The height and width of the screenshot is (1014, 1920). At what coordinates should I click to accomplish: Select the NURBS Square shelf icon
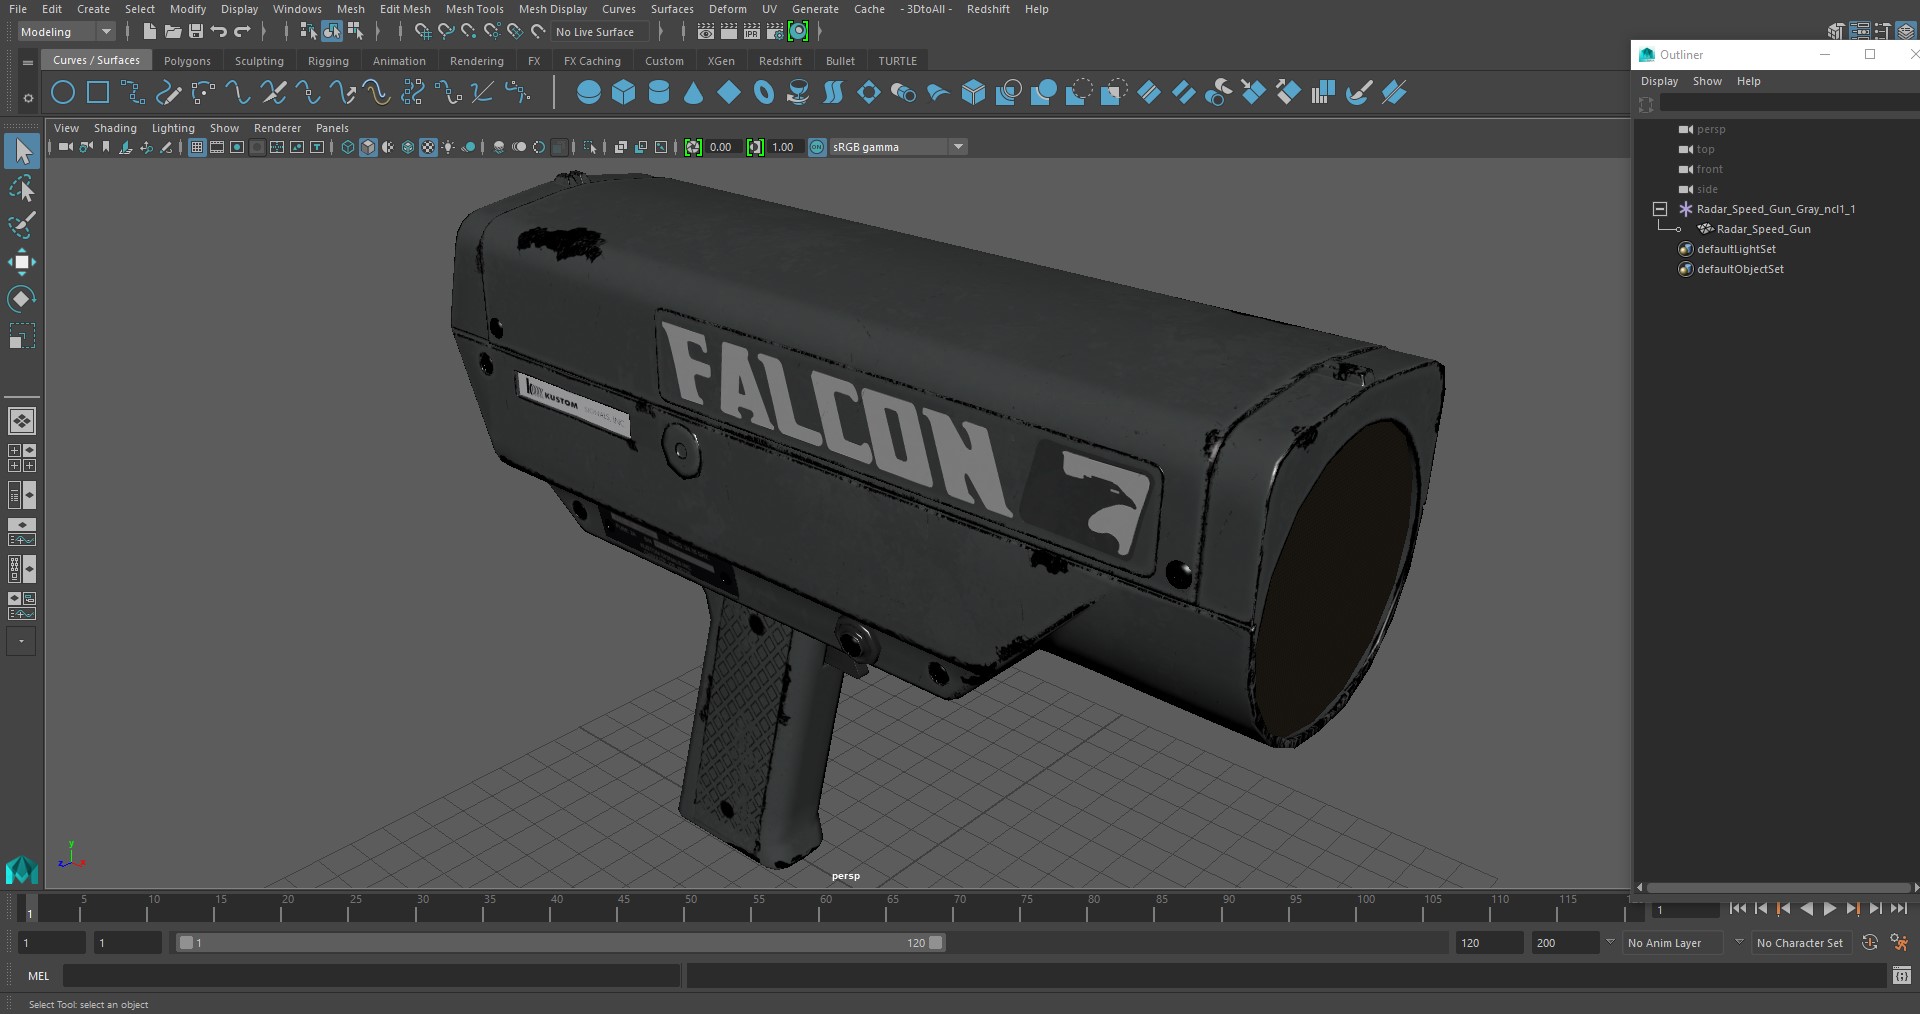(98, 93)
